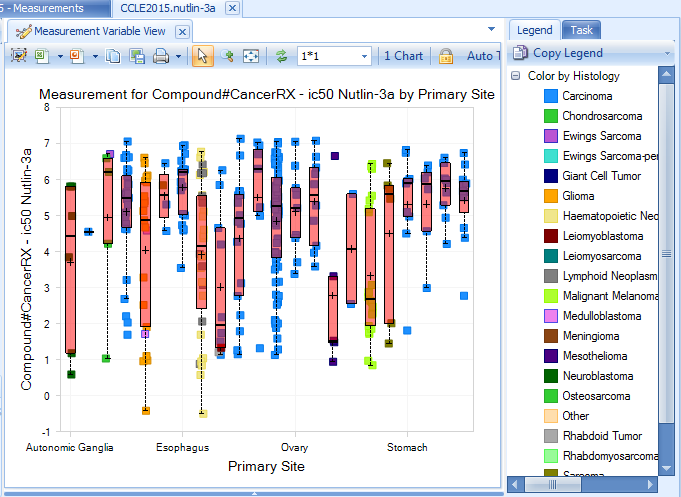The width and height of the screenshot is (681, 497).
Task: Click the Medulloblastoma pink swatch
Action: point(551,316)
